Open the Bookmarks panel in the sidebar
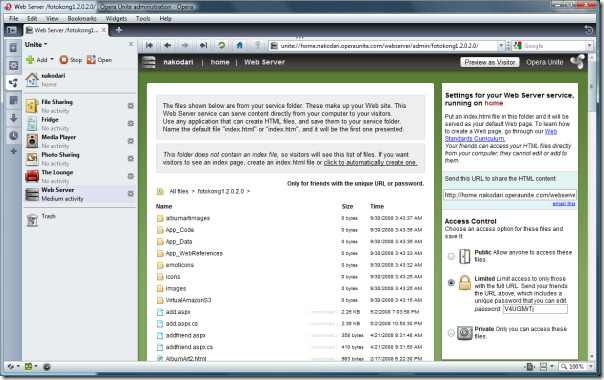Viewport: 604px width, 380px height. [13, 48]
